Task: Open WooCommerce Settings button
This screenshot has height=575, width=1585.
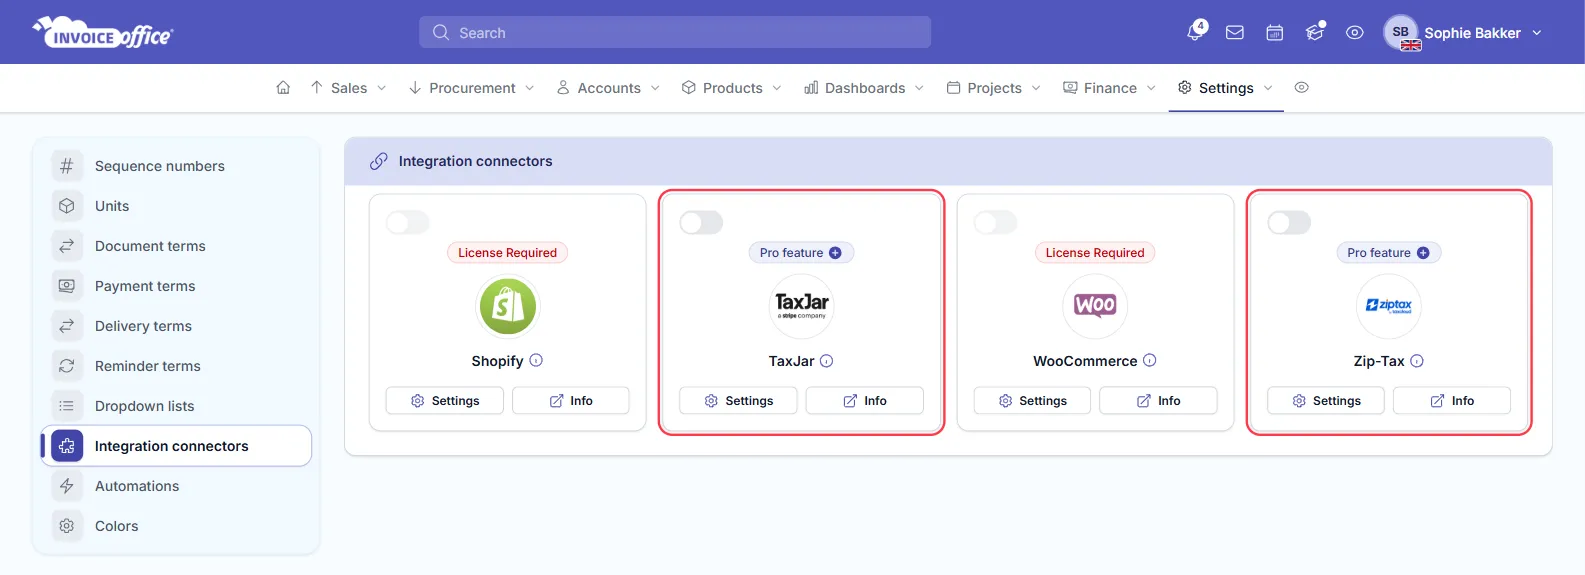Action: click(1032, 401)
